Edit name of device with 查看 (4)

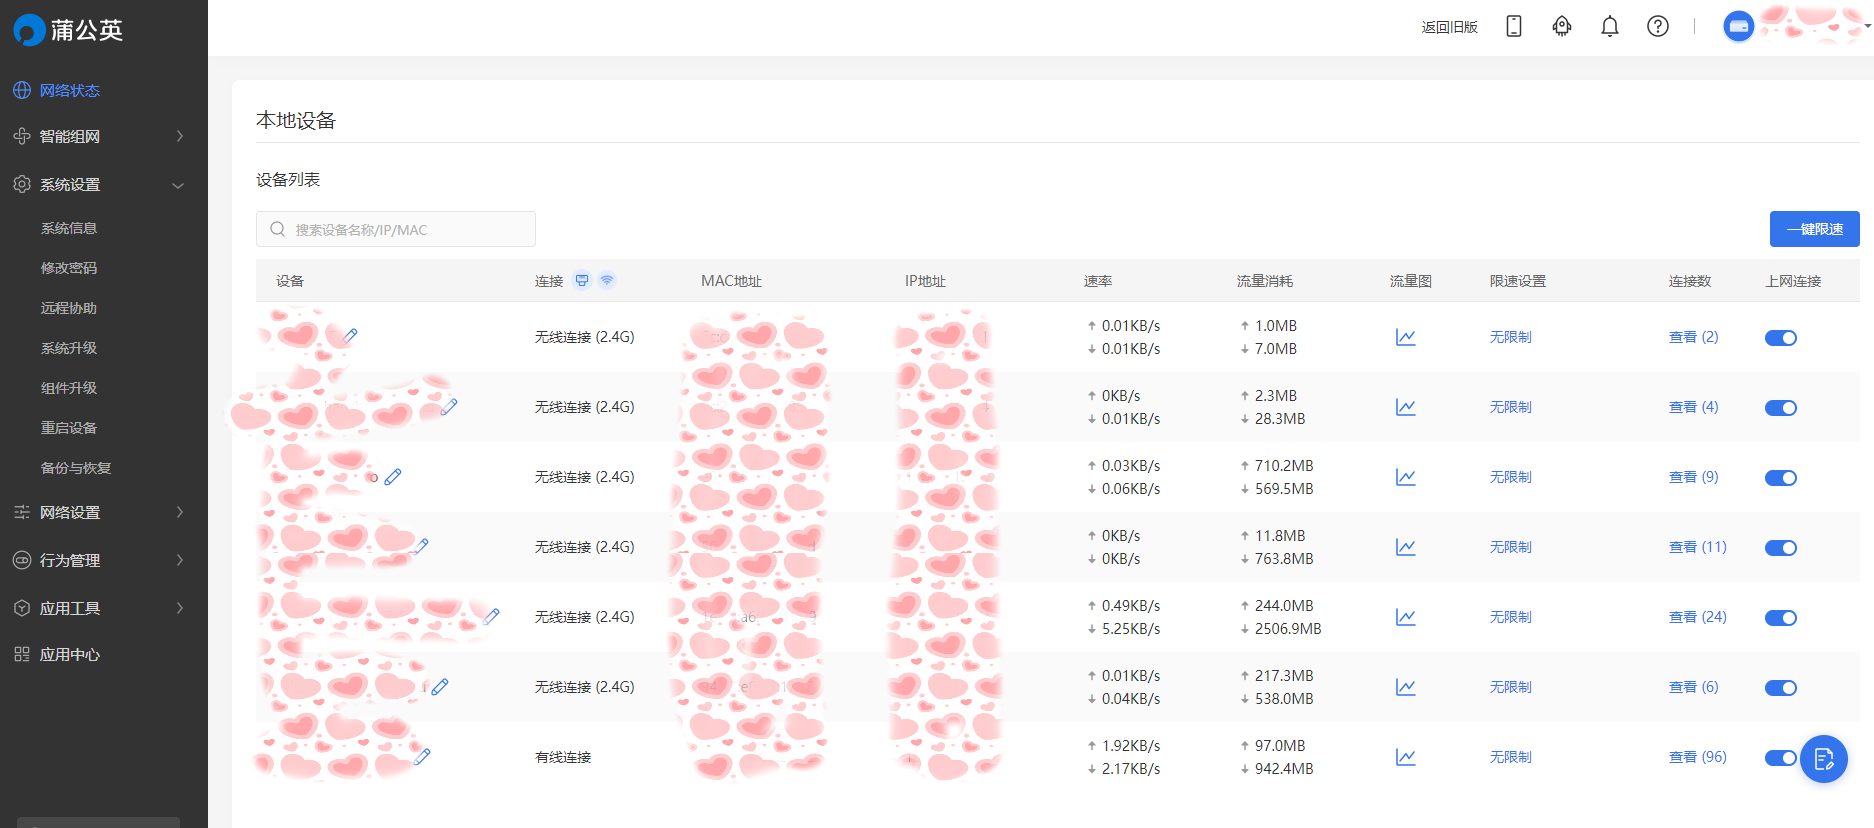tap(449, 406)
